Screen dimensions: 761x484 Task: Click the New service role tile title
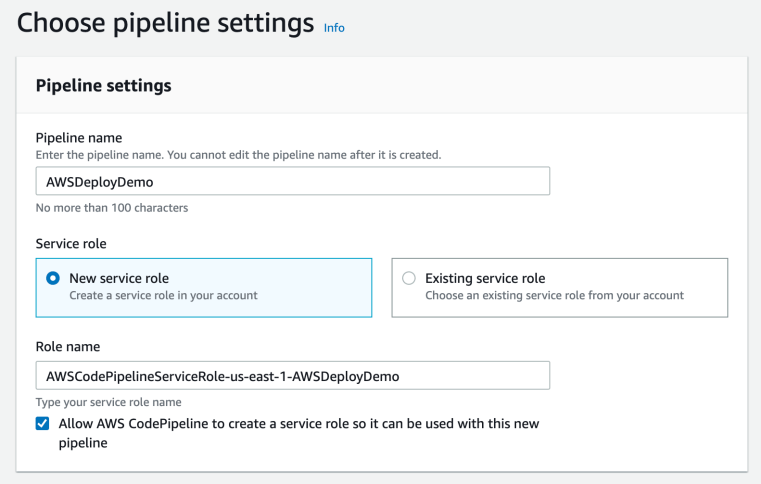point(119,278)
